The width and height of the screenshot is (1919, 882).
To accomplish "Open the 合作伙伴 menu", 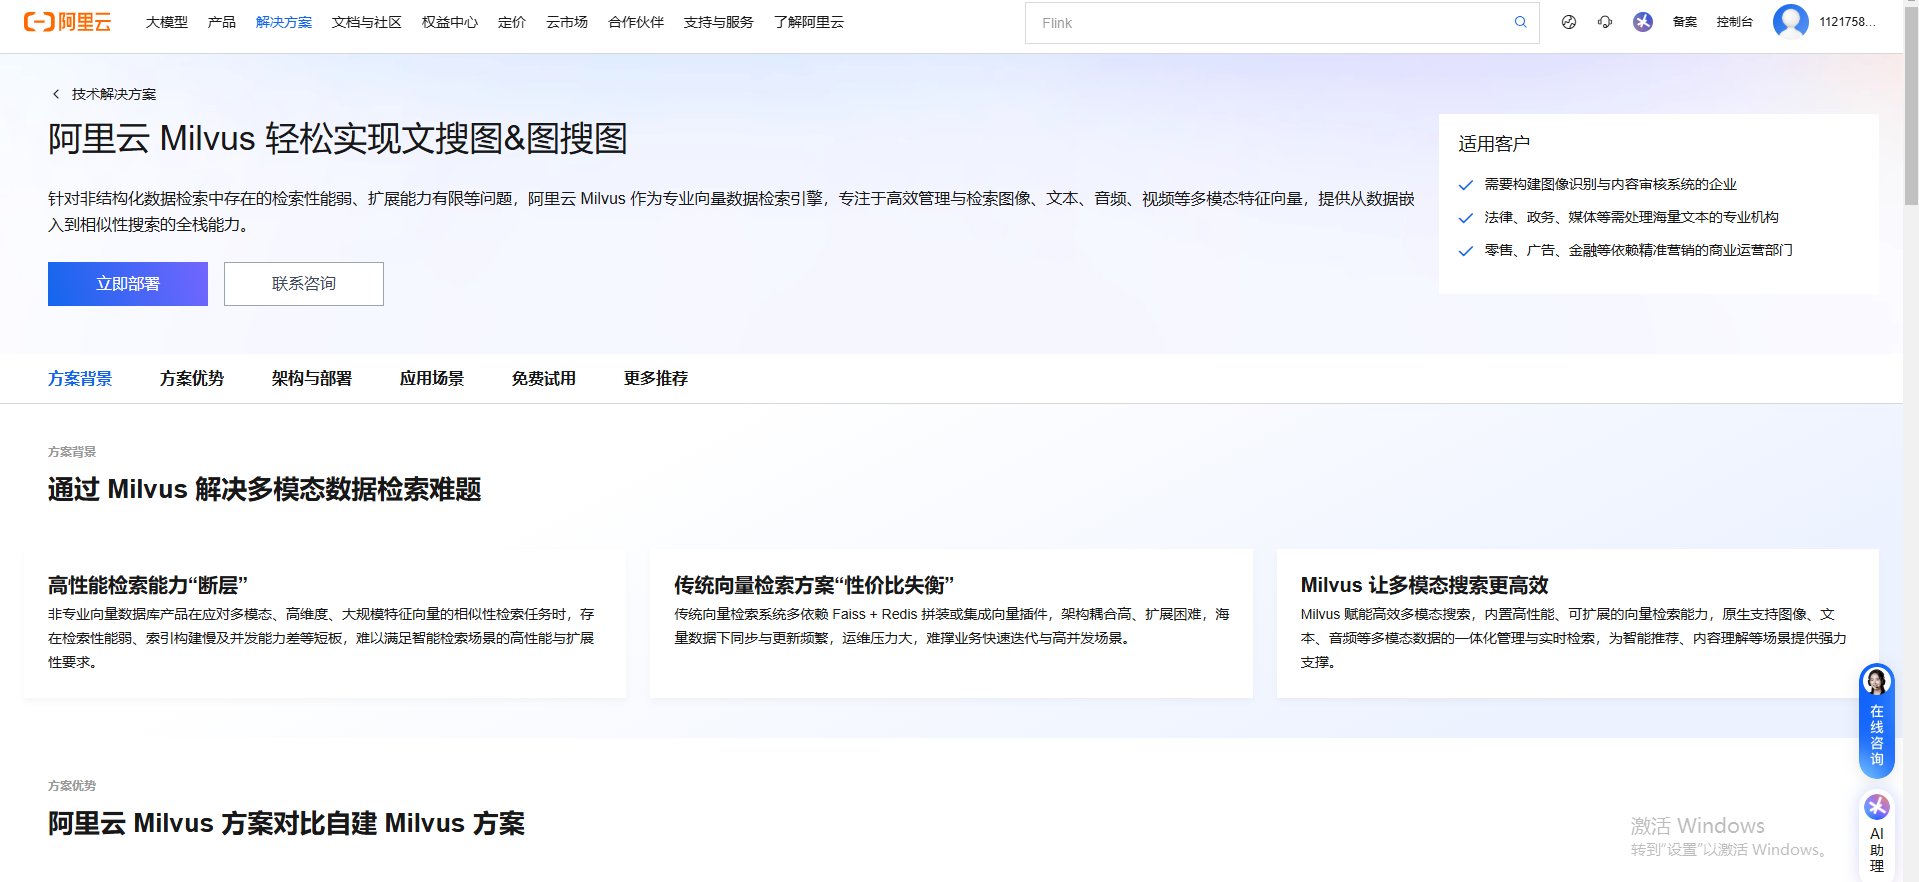I will [x=635, y=22].
